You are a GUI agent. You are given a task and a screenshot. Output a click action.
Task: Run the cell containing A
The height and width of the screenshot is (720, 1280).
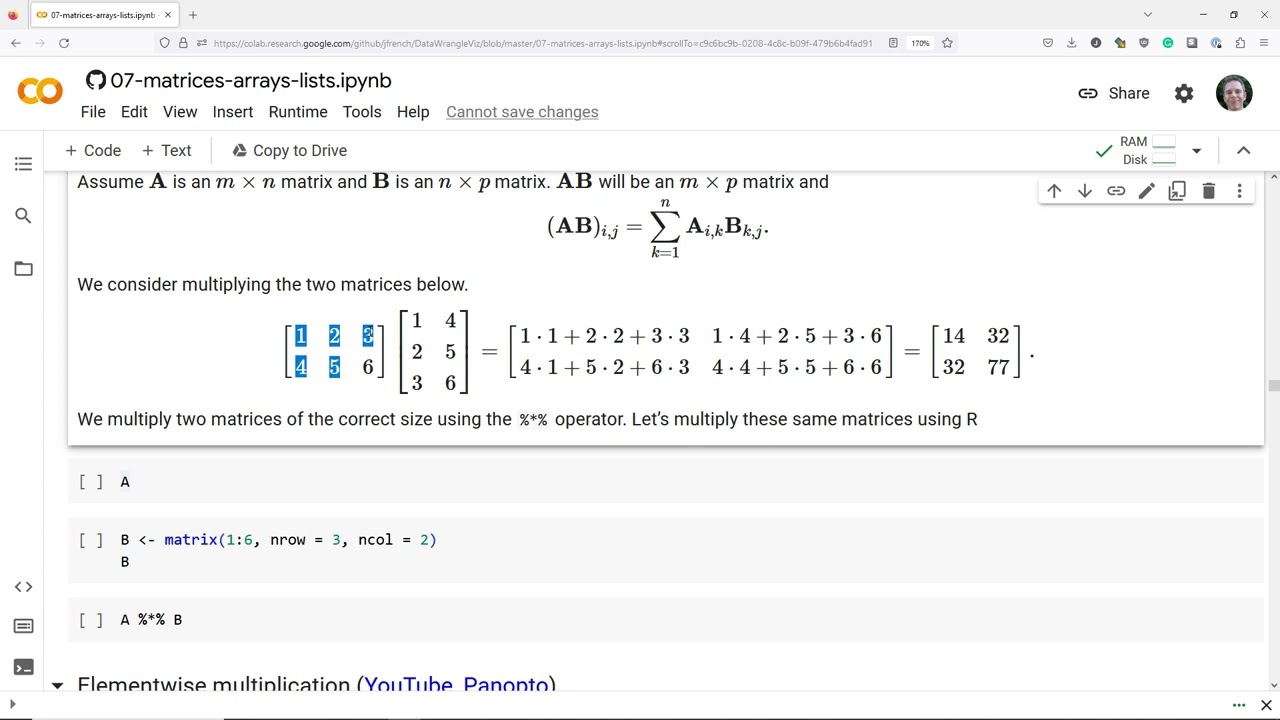pyautogui.click(x=91, y=482)
